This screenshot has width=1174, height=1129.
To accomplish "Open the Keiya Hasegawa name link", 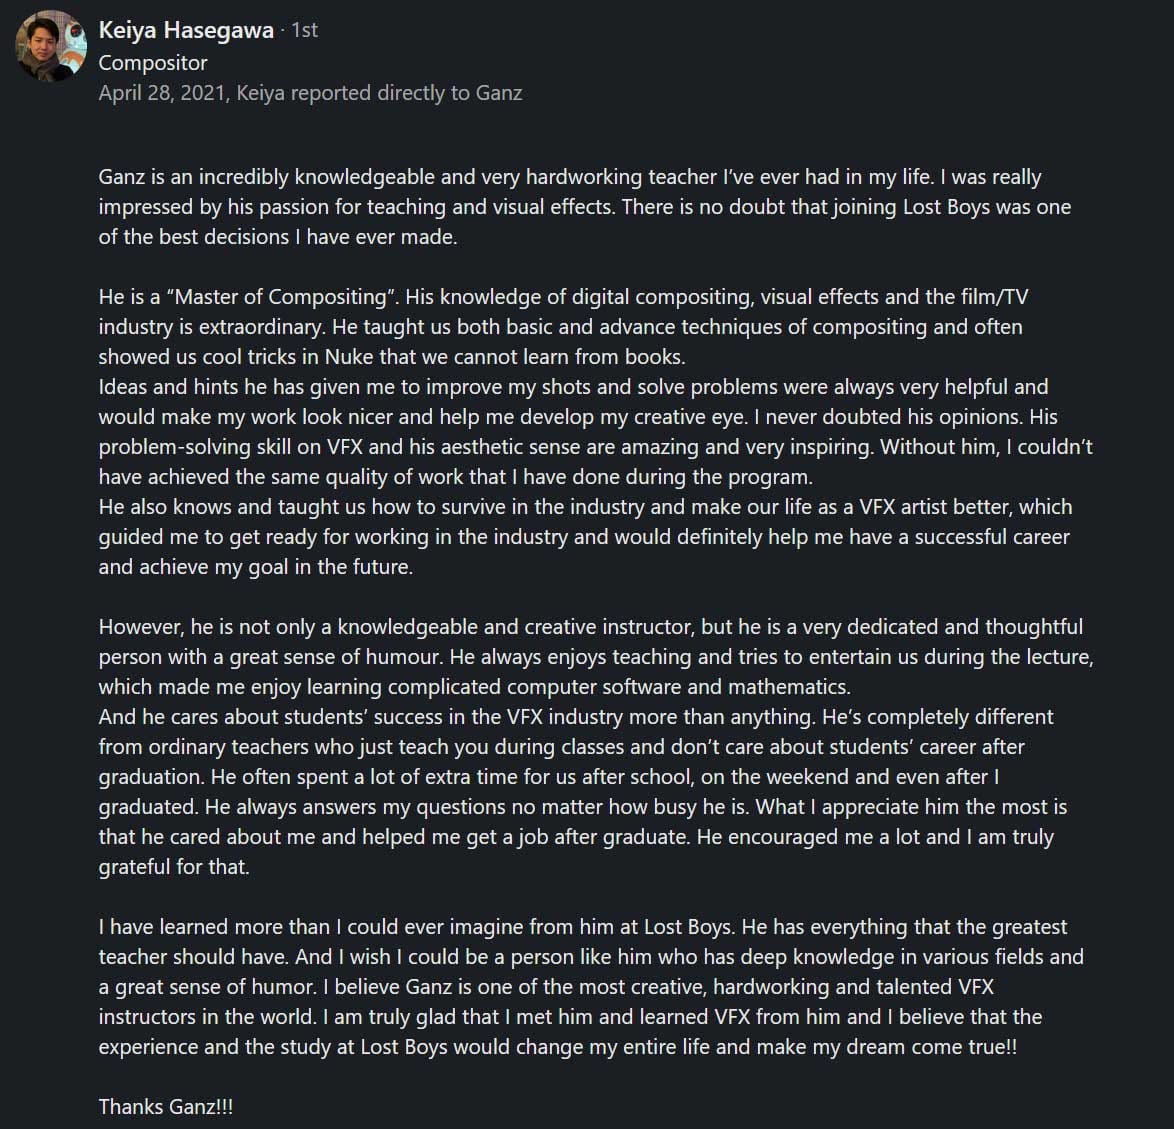I will pyautogui.click(x=186, y=31).
